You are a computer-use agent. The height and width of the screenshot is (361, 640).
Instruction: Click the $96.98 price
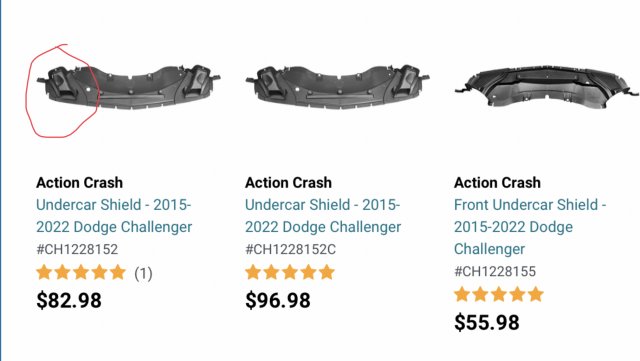278,301
